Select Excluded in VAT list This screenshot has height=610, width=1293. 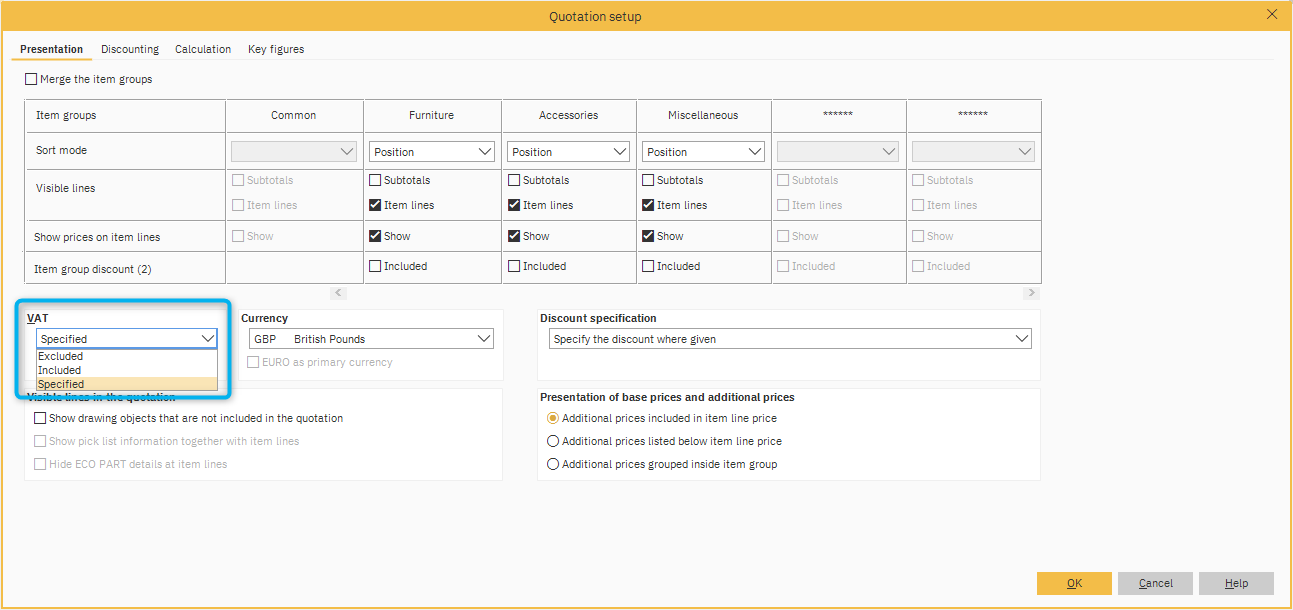click(x=61, y=356)
